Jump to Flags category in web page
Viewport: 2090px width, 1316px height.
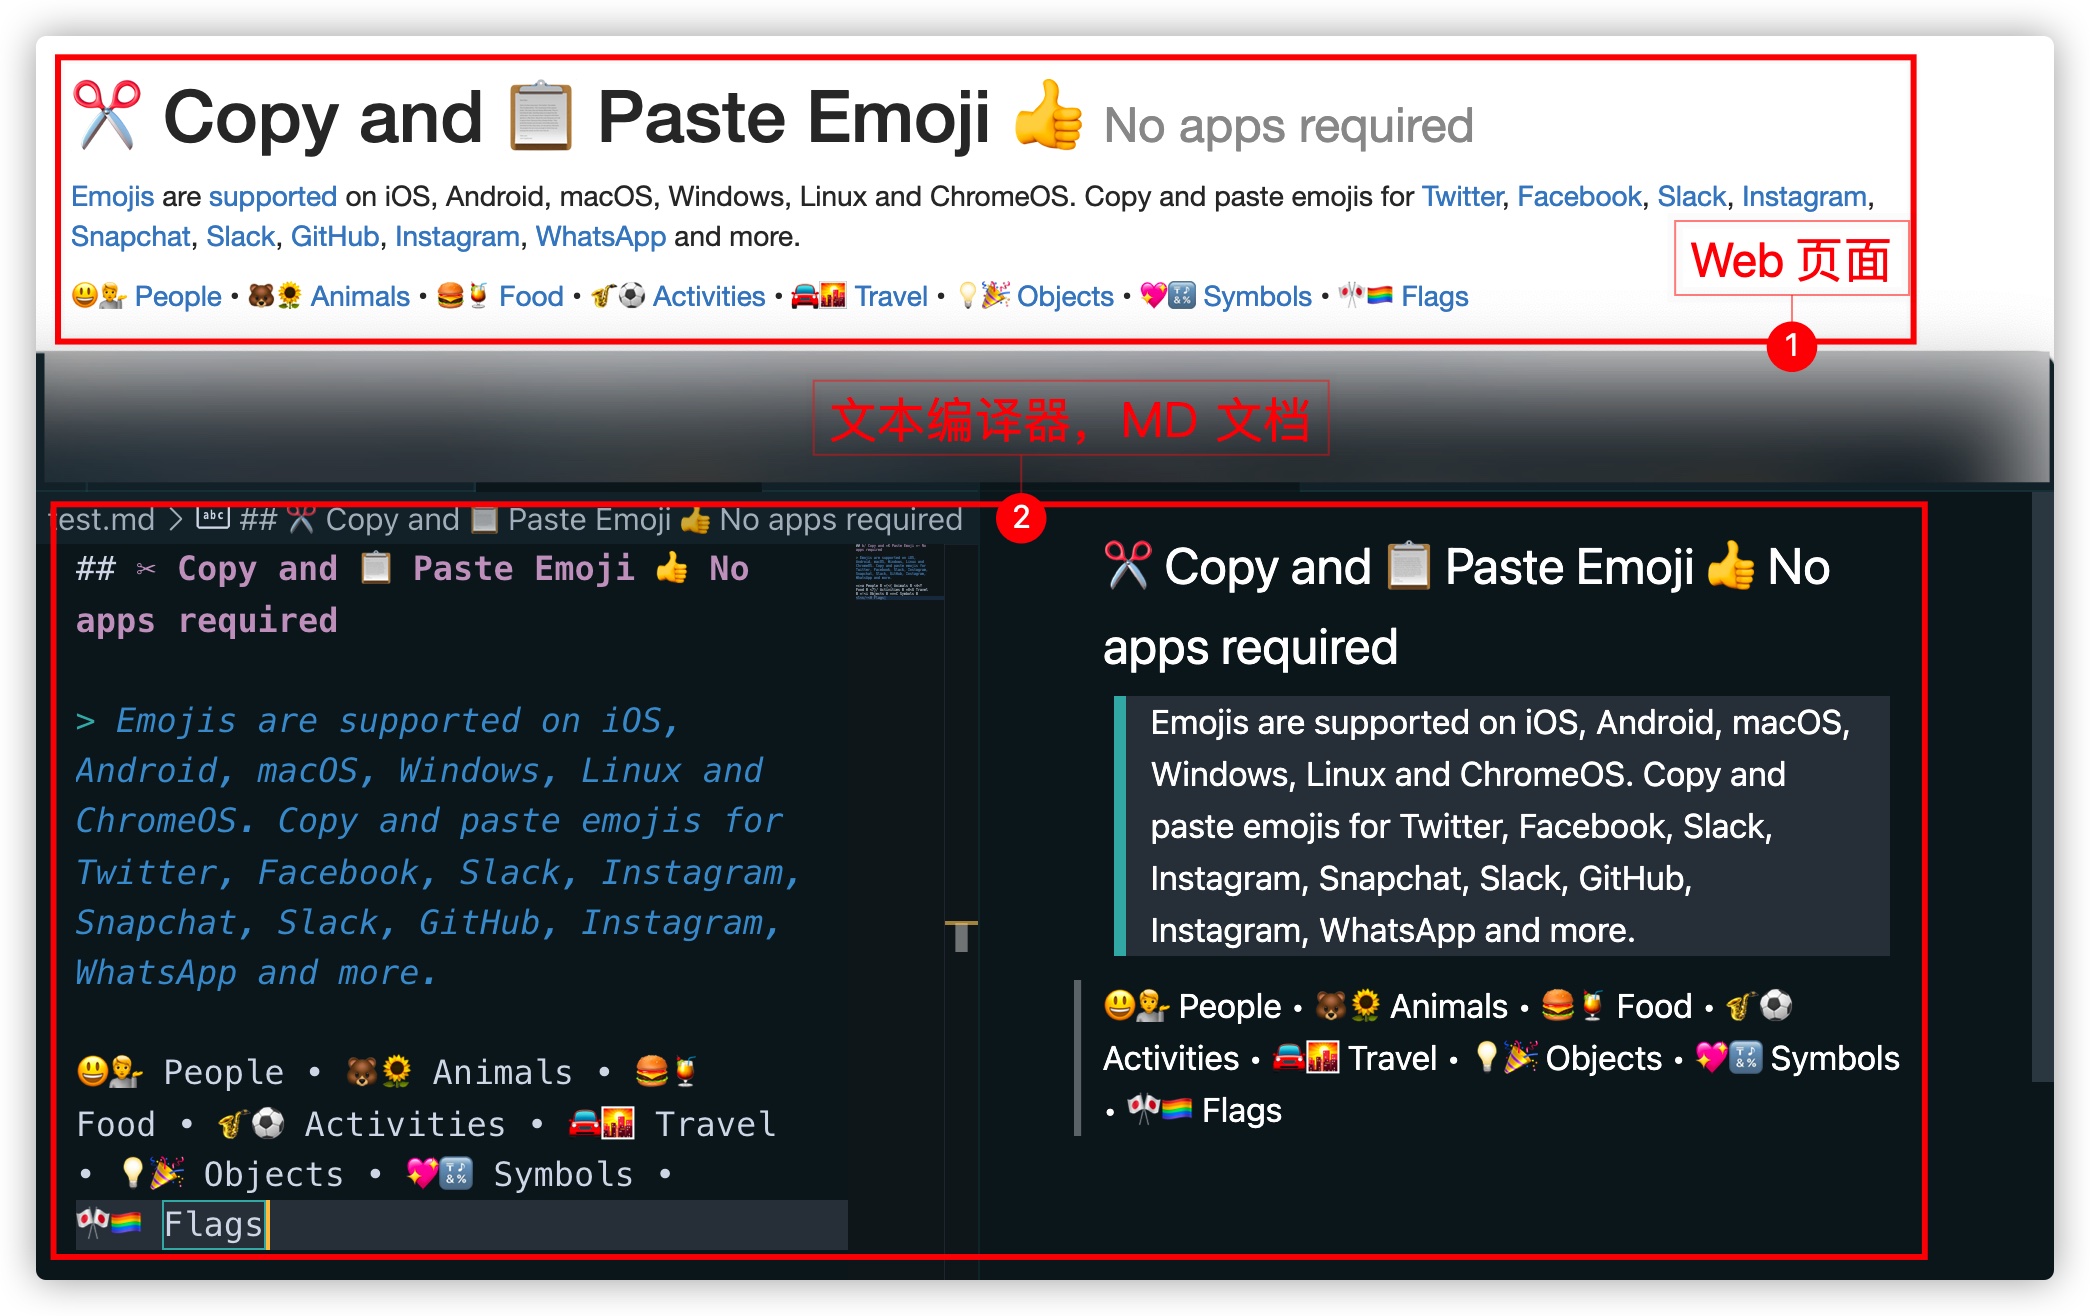coord(1434,296)
